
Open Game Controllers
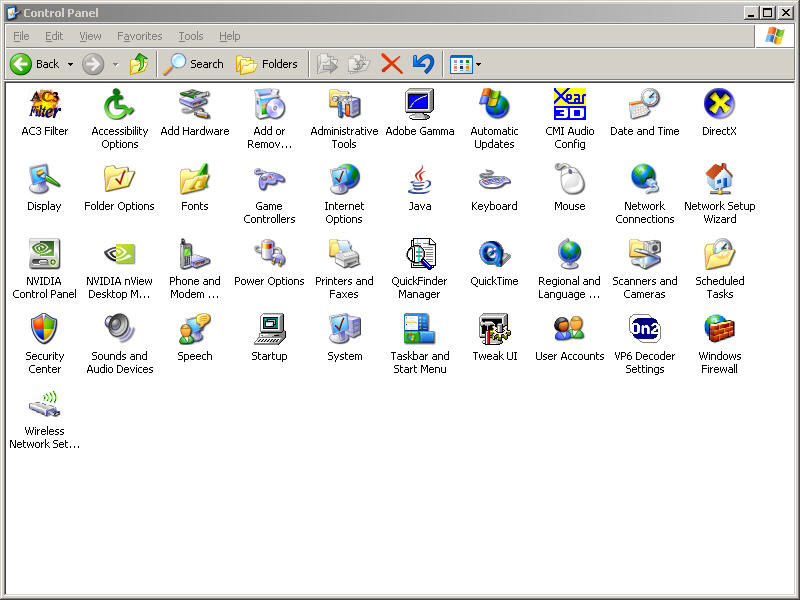click(x=269, y=194)
